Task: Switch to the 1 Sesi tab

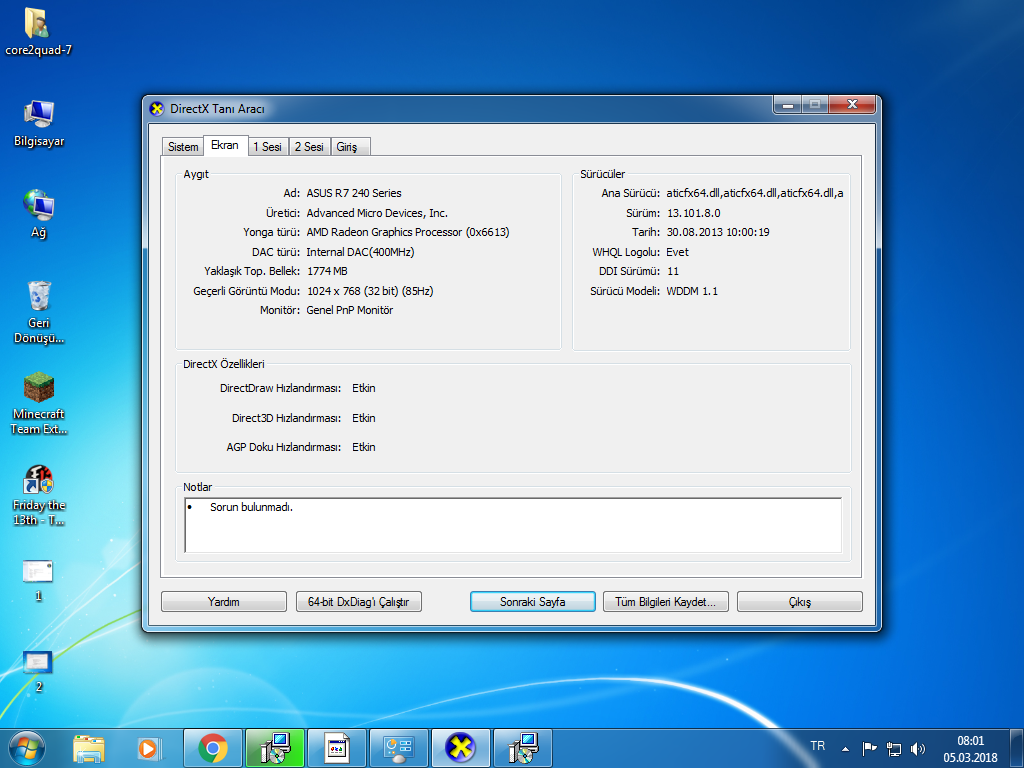Action: tap(268, 146)
